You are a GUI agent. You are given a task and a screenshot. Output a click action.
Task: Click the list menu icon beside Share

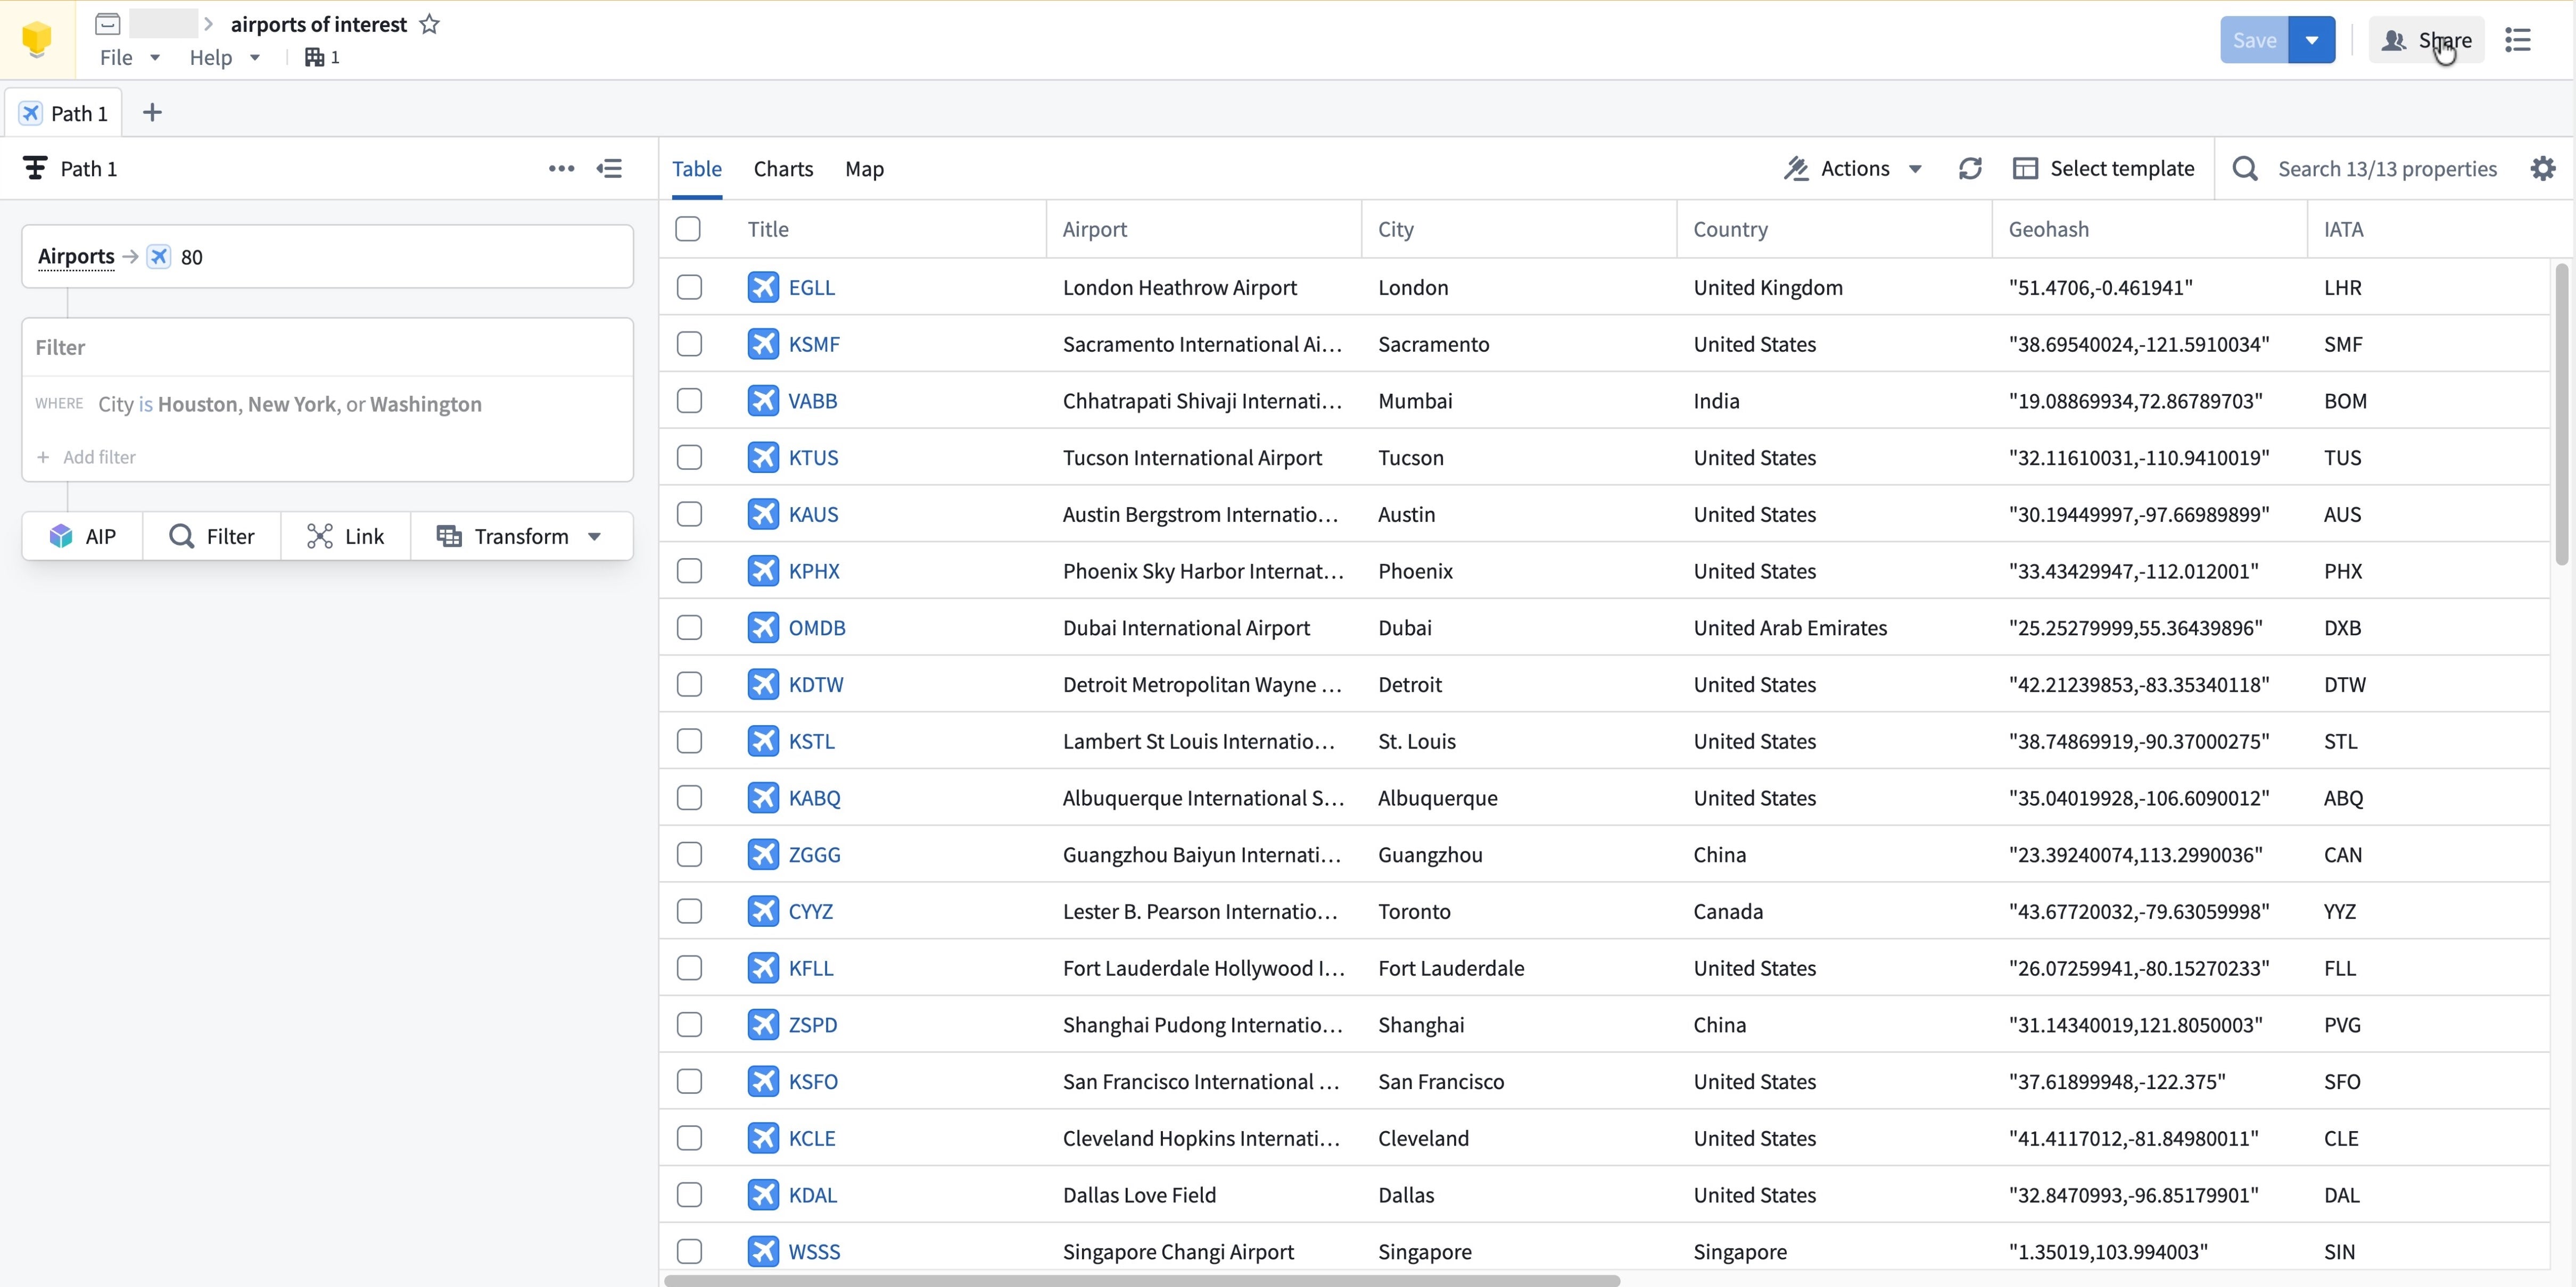2517,40
